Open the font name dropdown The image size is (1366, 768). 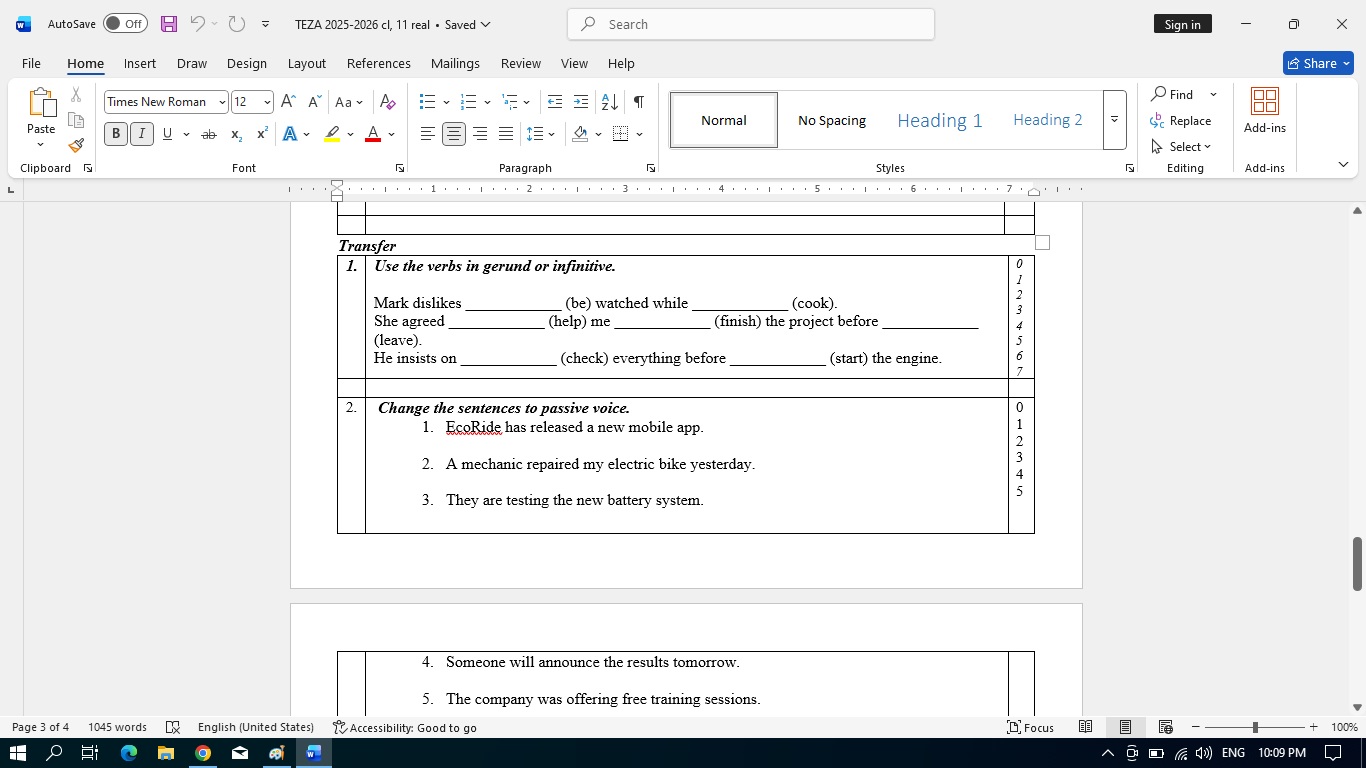222,102
